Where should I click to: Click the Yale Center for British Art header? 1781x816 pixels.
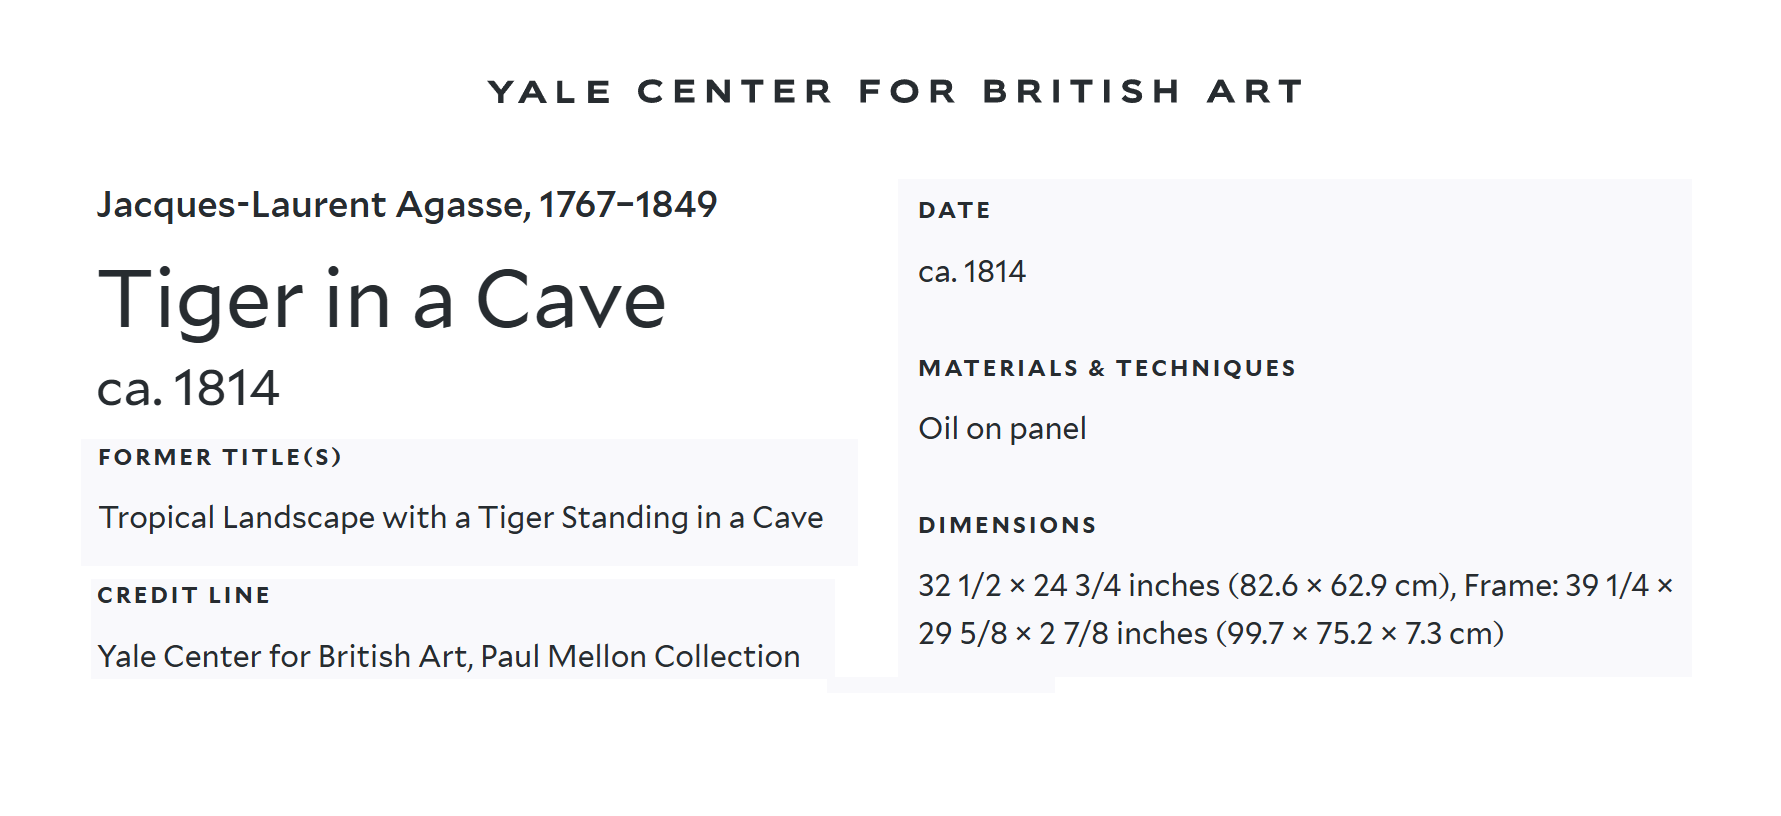pyautogui.click(x=895, y=92)
